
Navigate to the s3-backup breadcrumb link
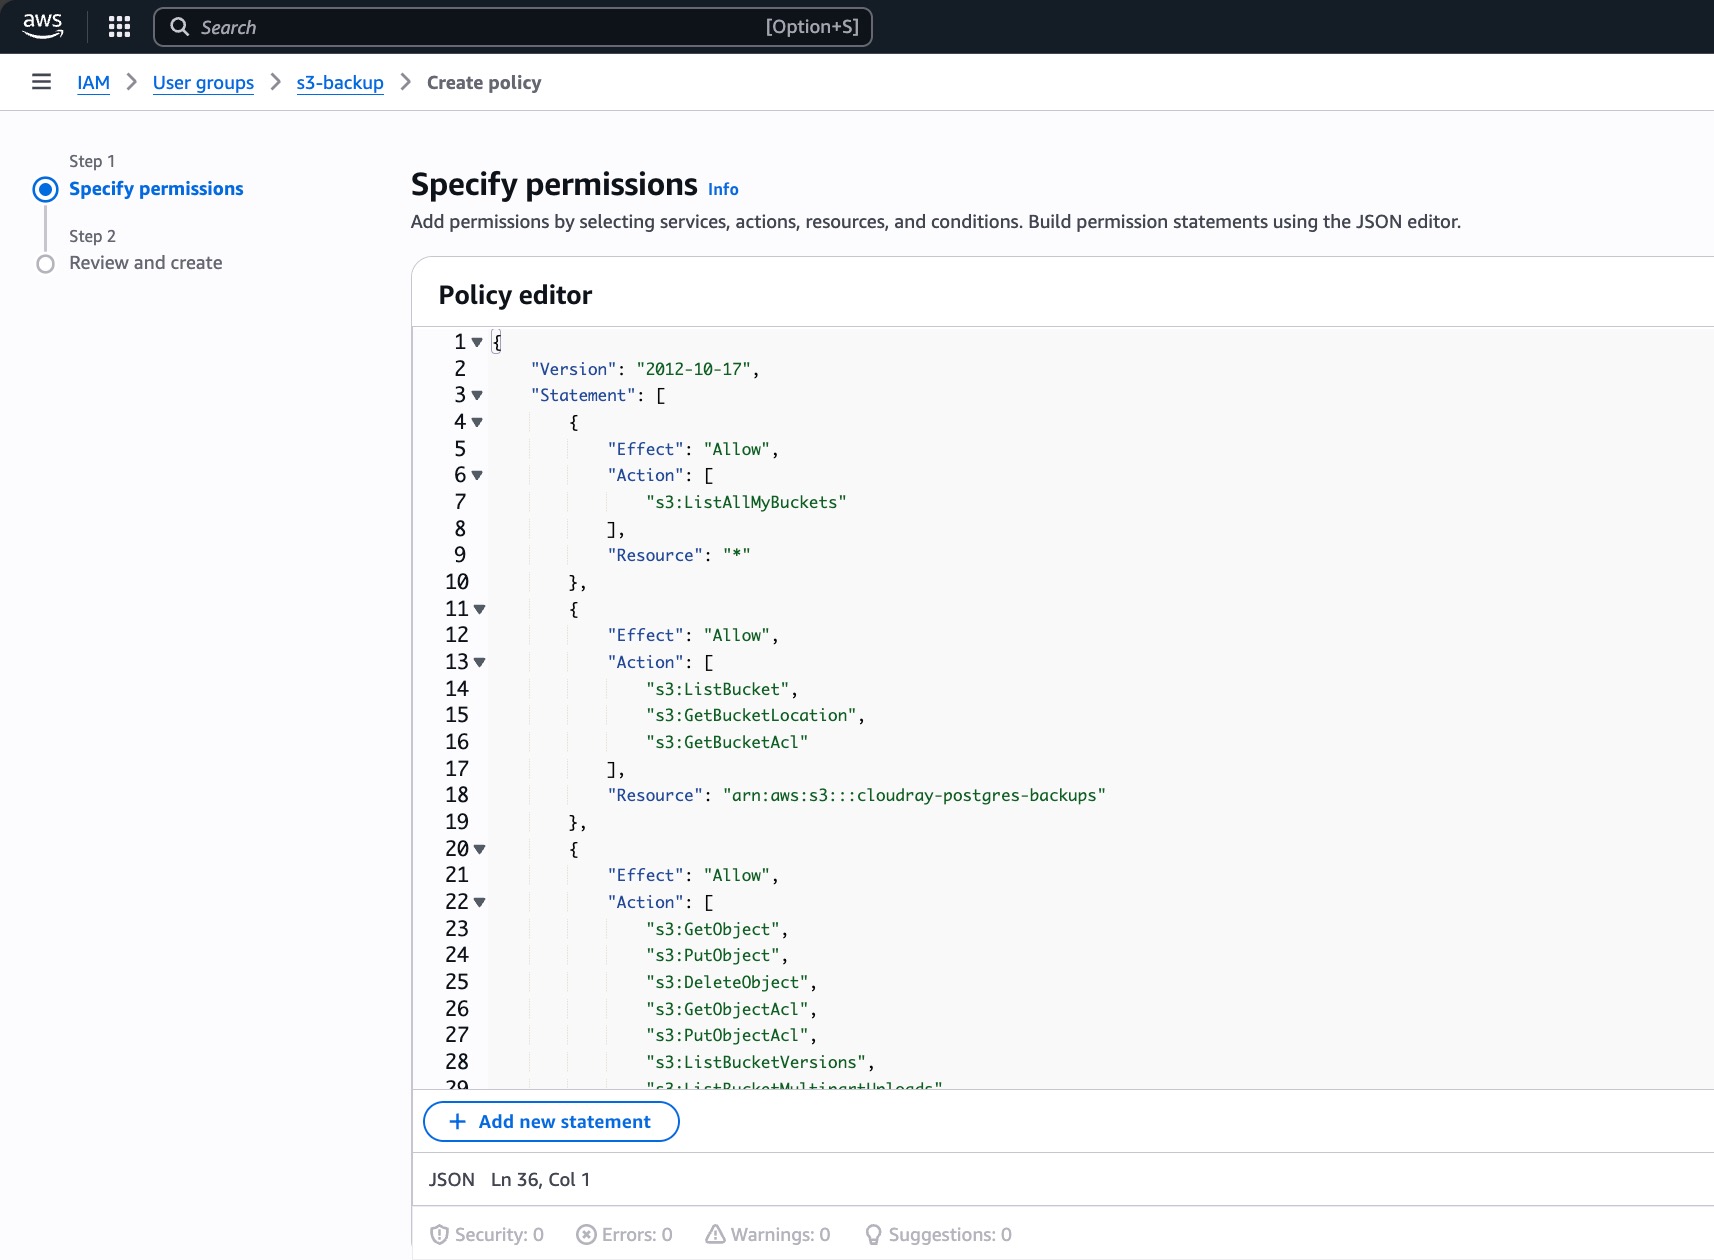click(x=339, y=83)
